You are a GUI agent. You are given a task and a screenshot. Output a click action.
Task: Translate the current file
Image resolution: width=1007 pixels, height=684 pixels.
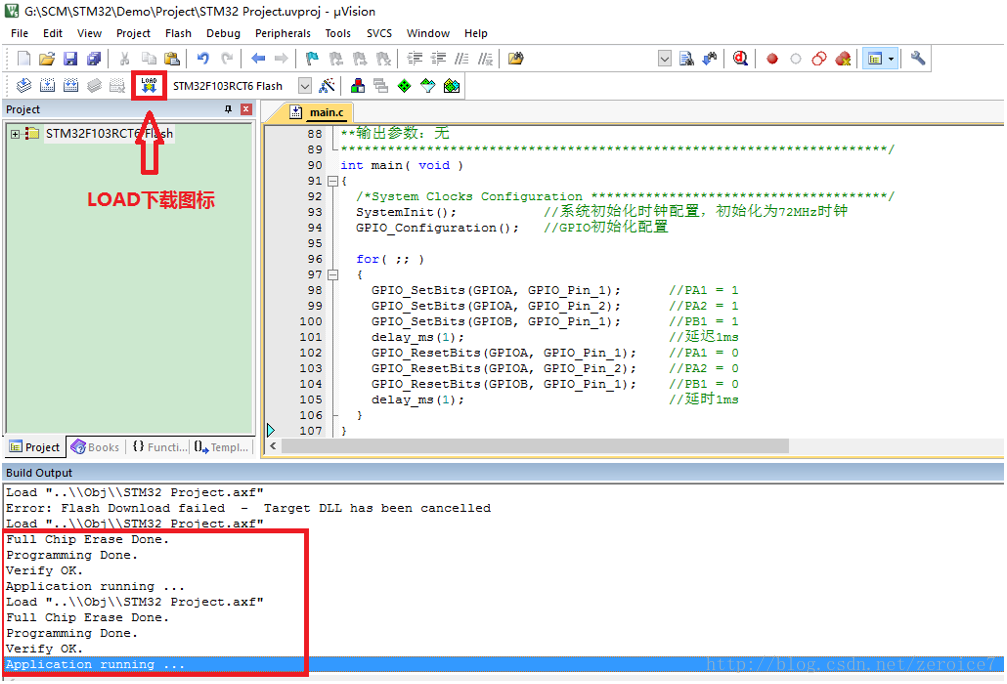[x=24, y=85]
